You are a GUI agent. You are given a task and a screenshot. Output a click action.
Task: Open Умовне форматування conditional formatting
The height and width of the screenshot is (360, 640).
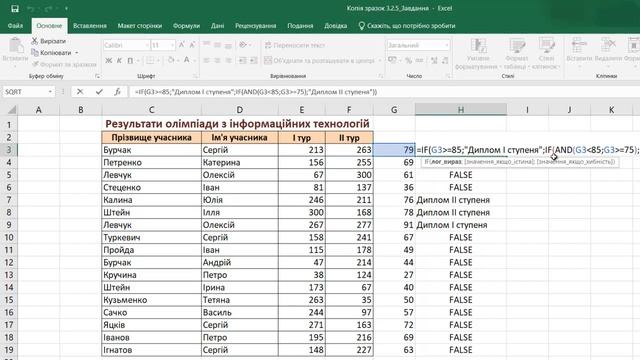coord(478,53)
